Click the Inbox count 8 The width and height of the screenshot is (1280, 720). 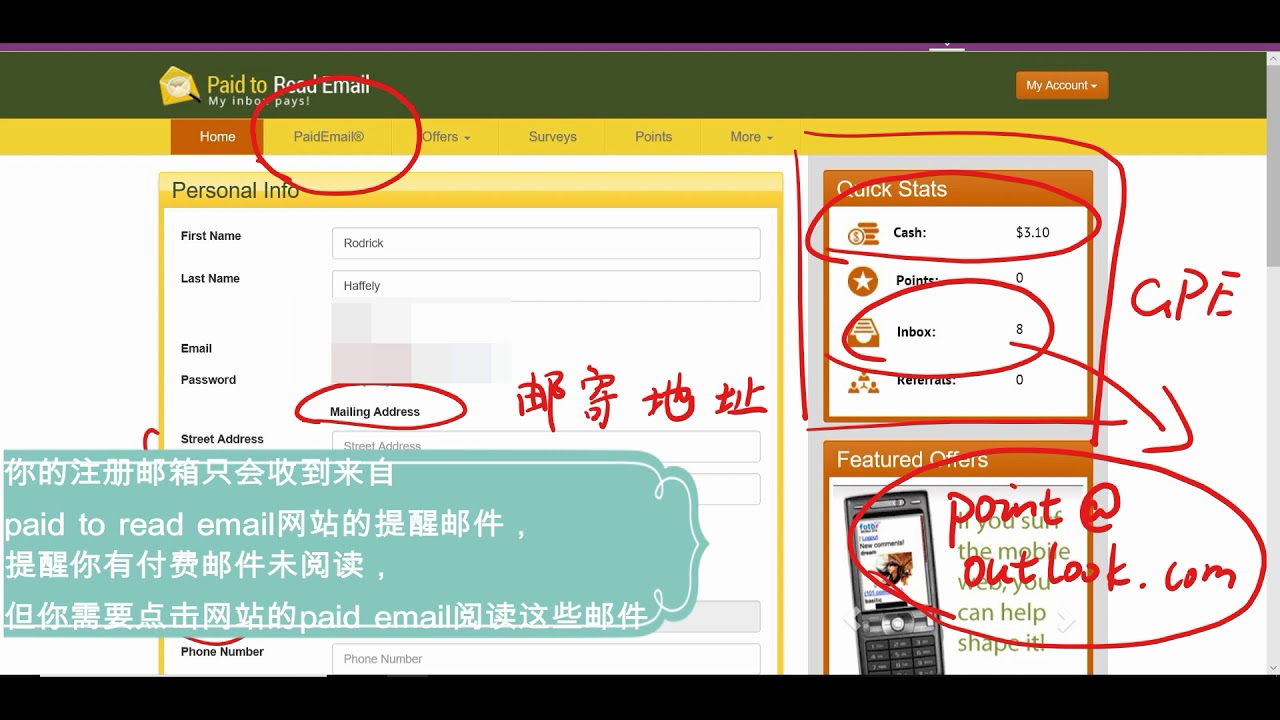point(1019,329)
